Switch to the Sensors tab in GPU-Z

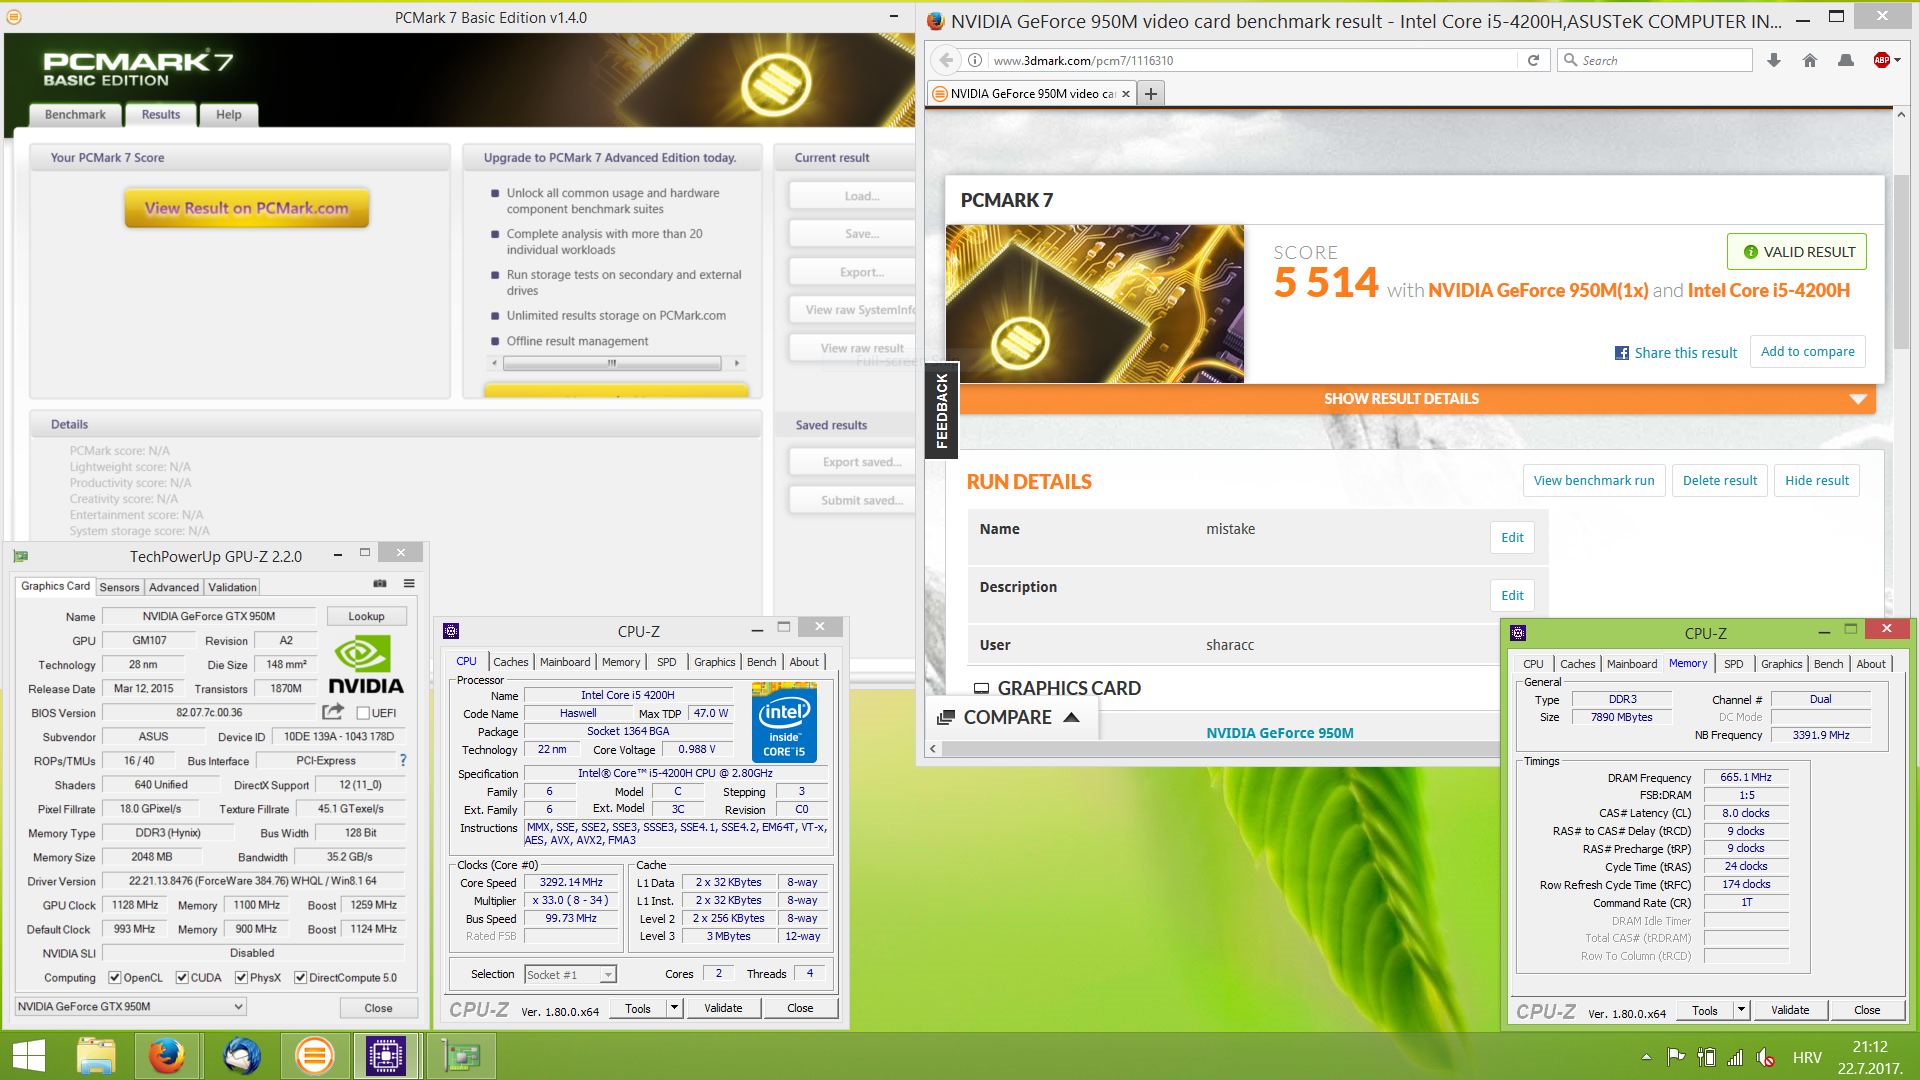tap(119, 587)
